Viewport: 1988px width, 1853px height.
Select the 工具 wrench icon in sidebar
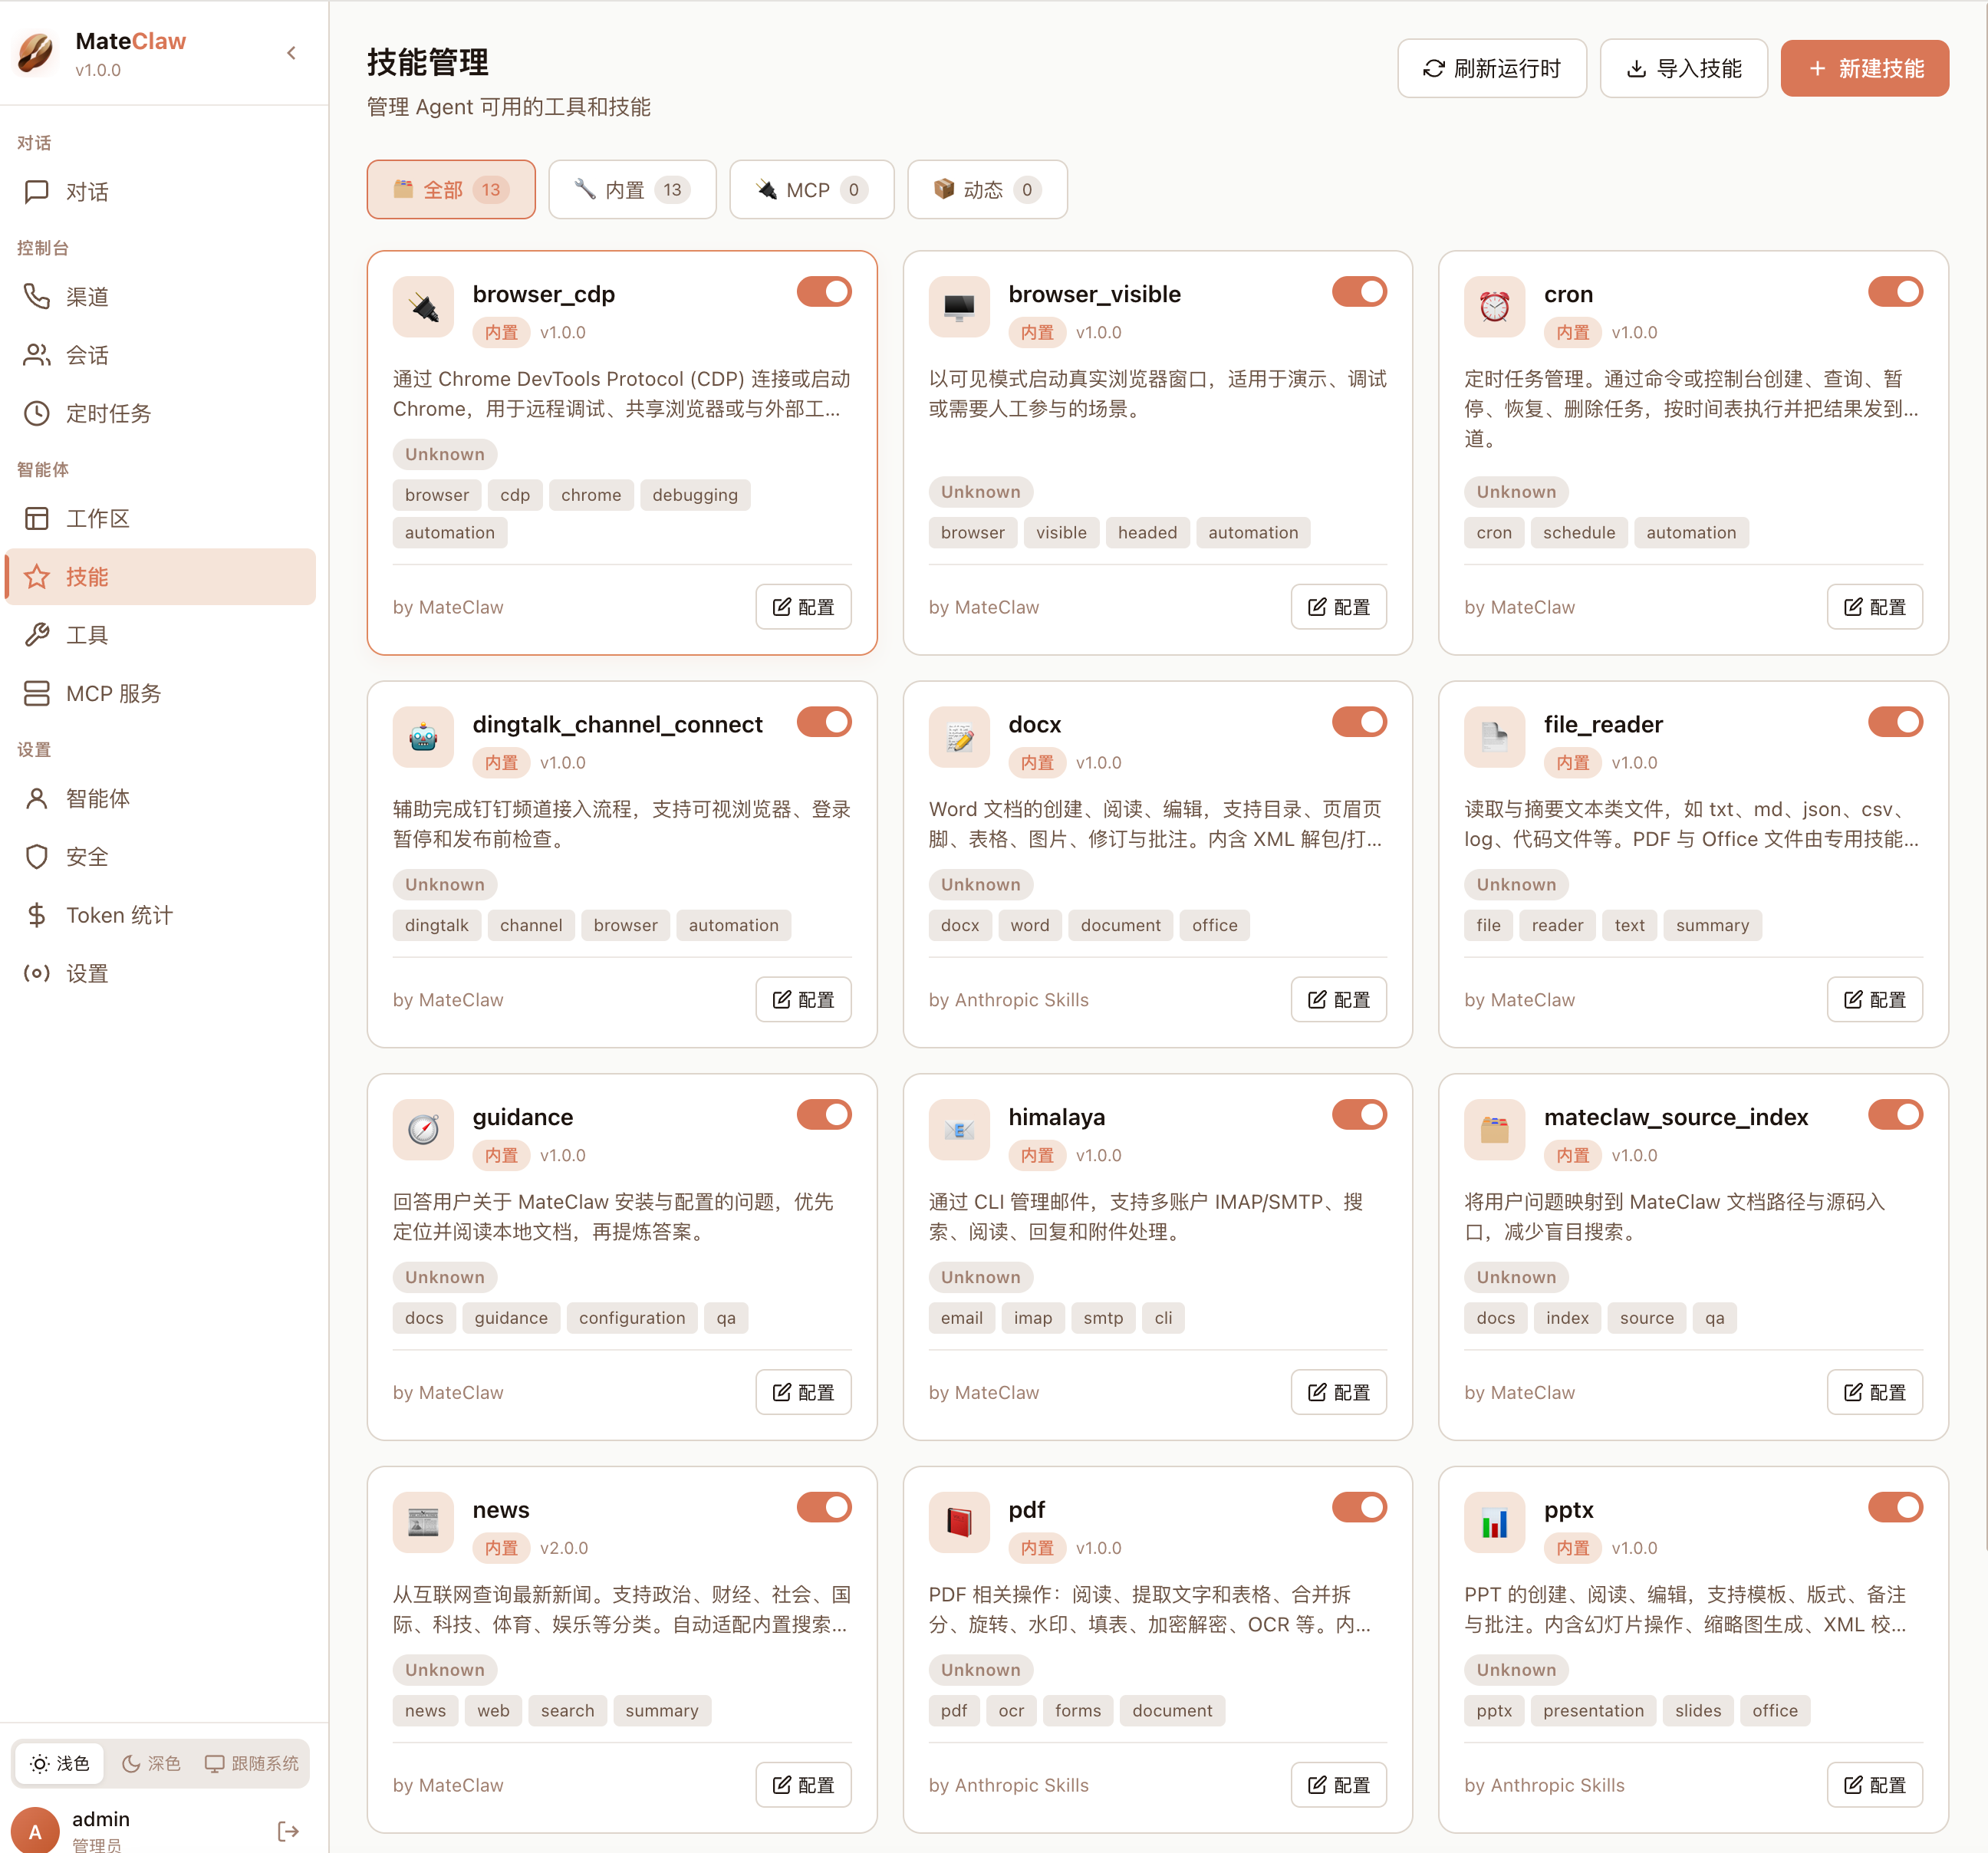point(37,634)
